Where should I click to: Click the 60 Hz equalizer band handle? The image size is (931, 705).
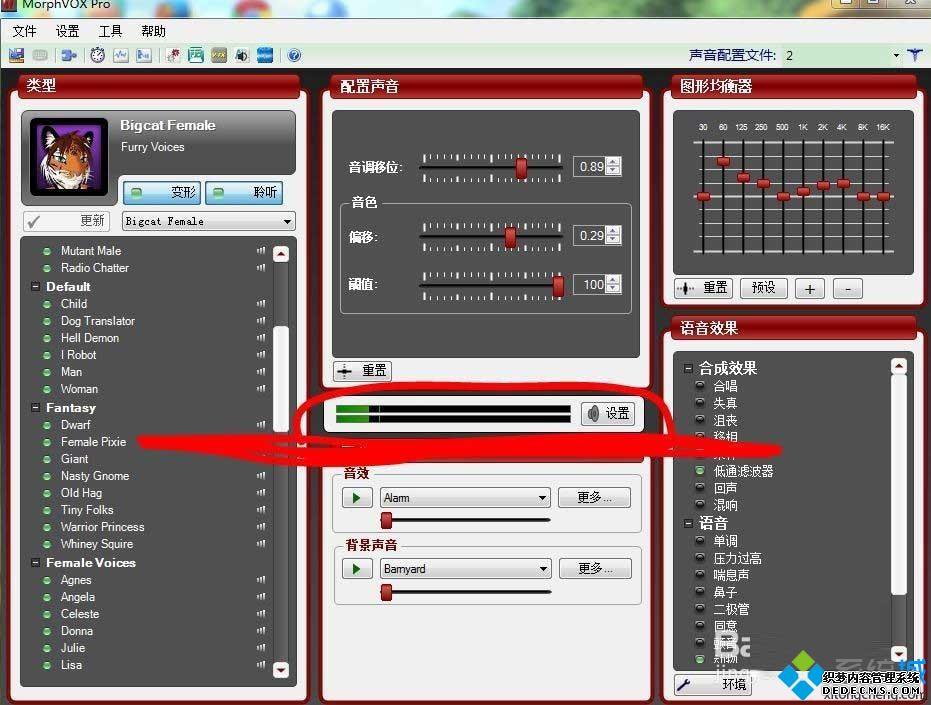coord(723,161)
